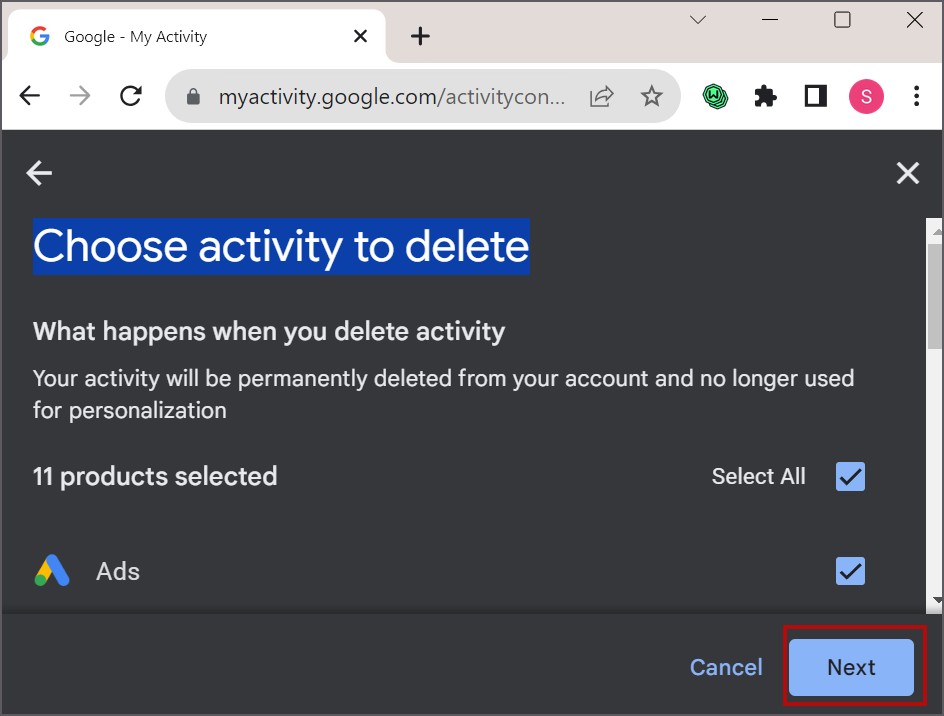Click the address bar URL
This screenshot has height=716, width=944.
391,96
